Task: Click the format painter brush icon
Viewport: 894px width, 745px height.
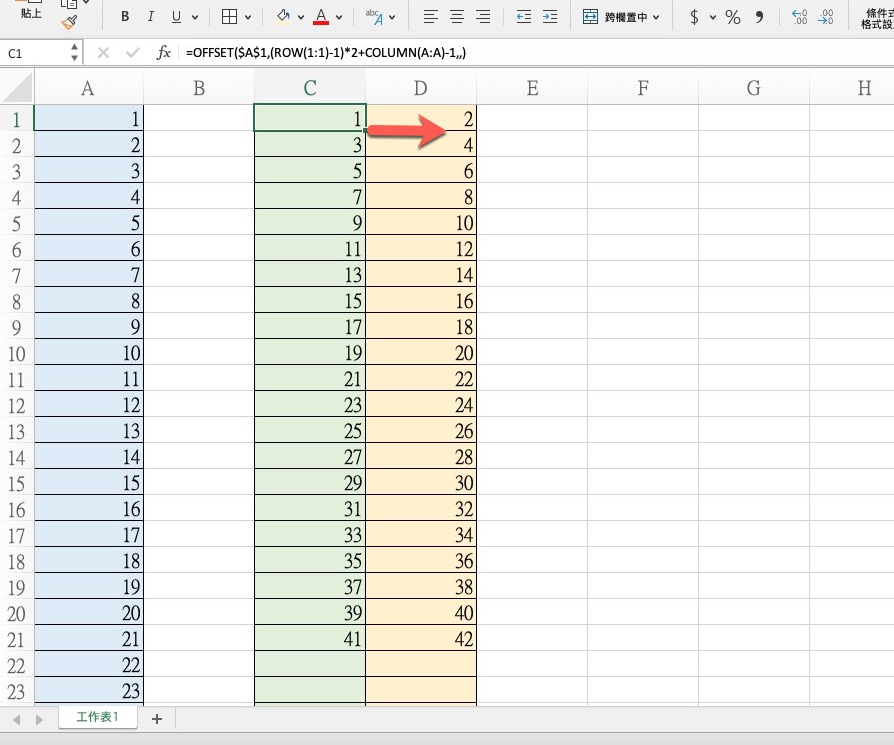Action: pos(68,22)
